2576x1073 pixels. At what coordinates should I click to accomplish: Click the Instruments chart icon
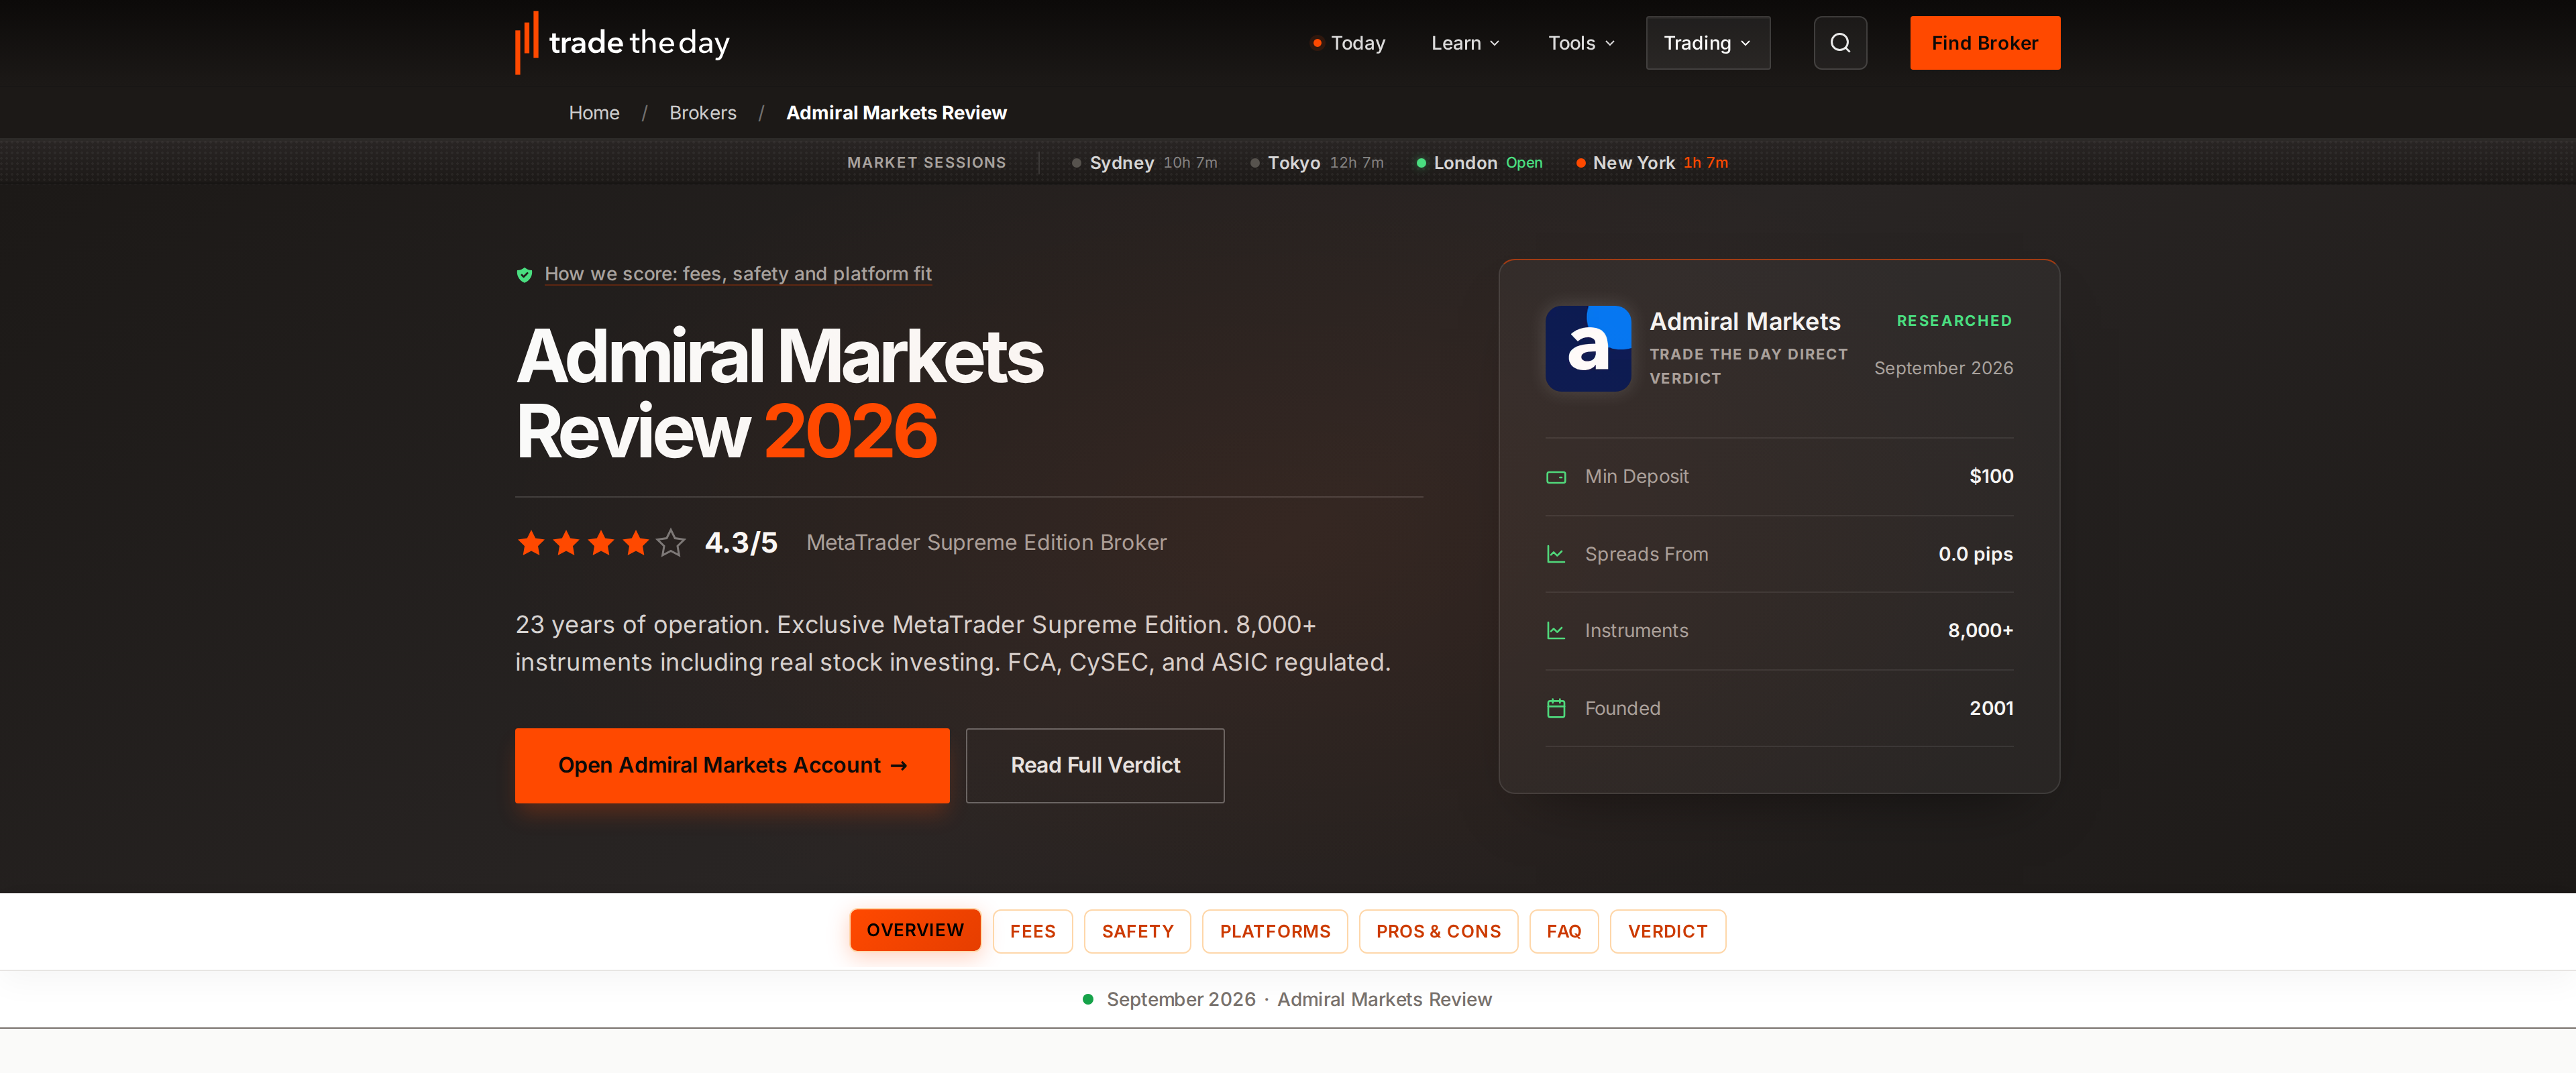click(x=1556, y=631)
